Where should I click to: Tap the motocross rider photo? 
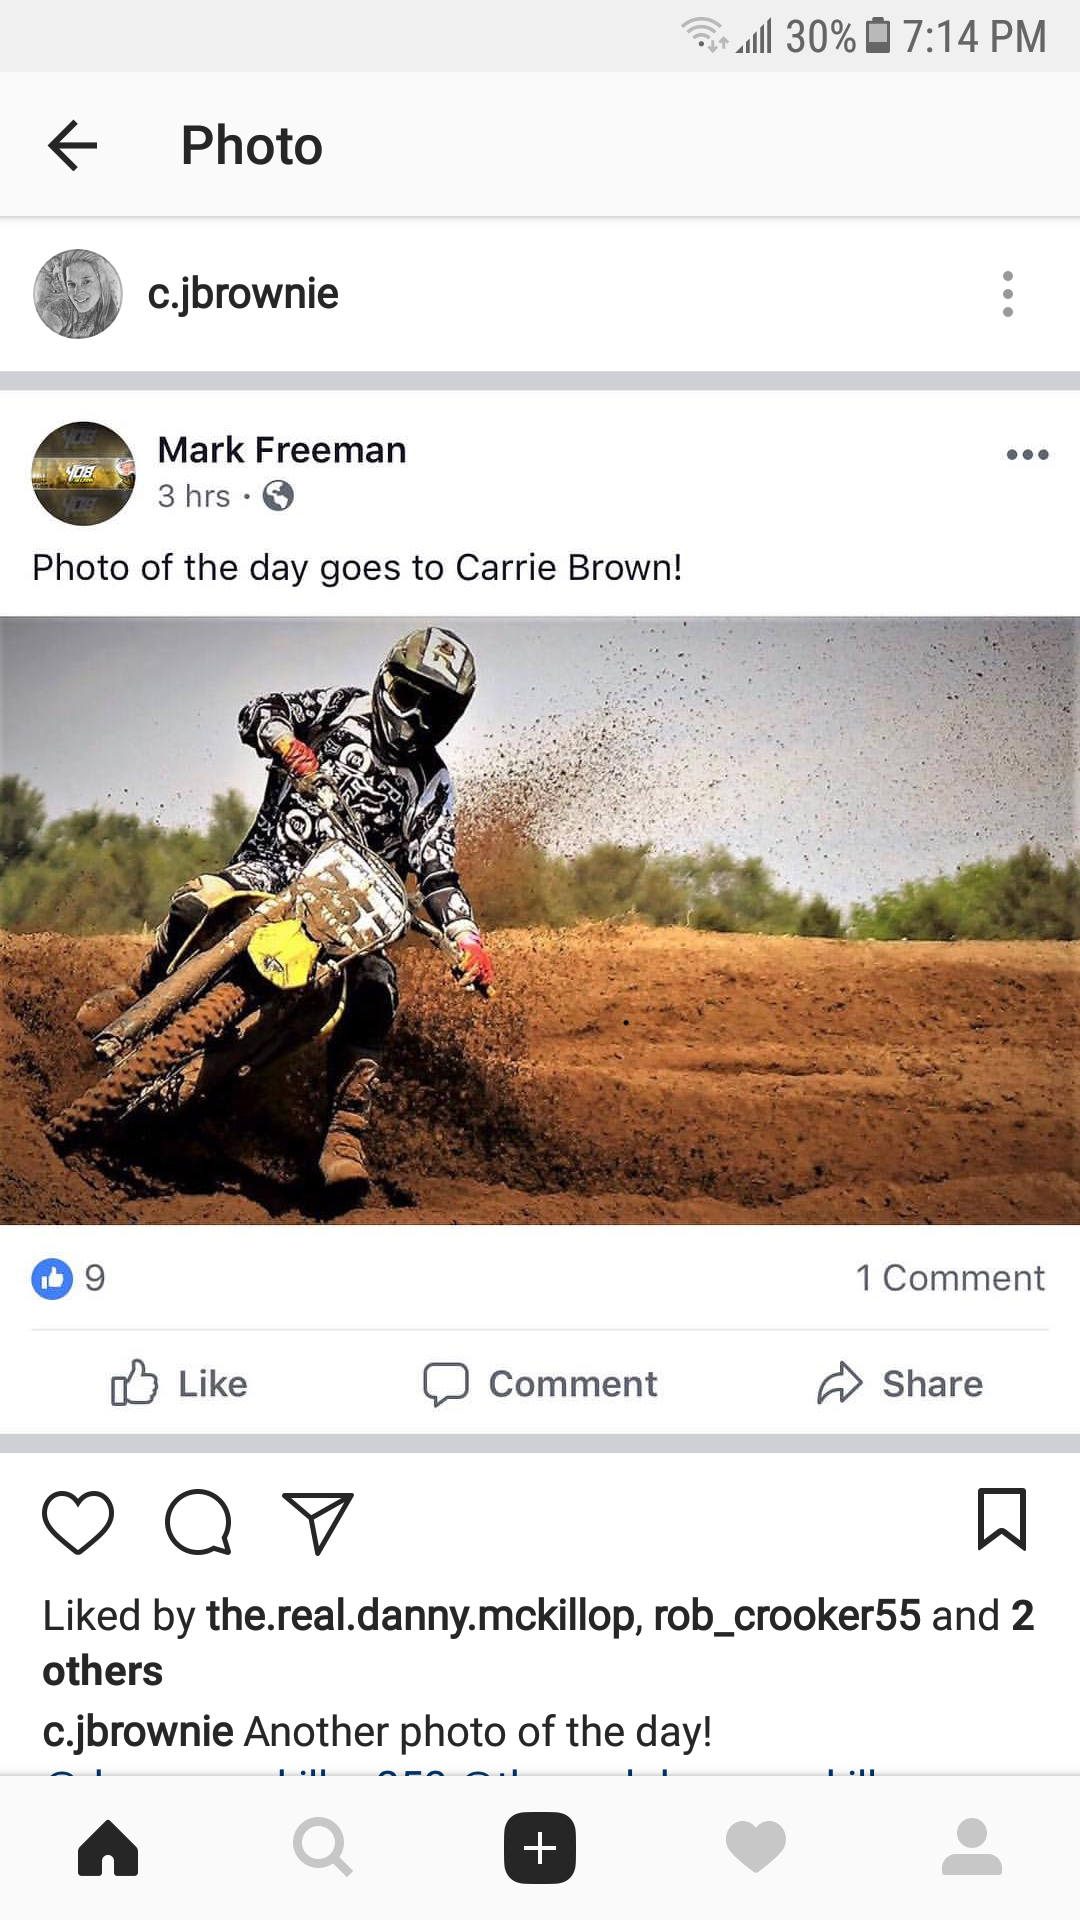[x=540, y=921]
